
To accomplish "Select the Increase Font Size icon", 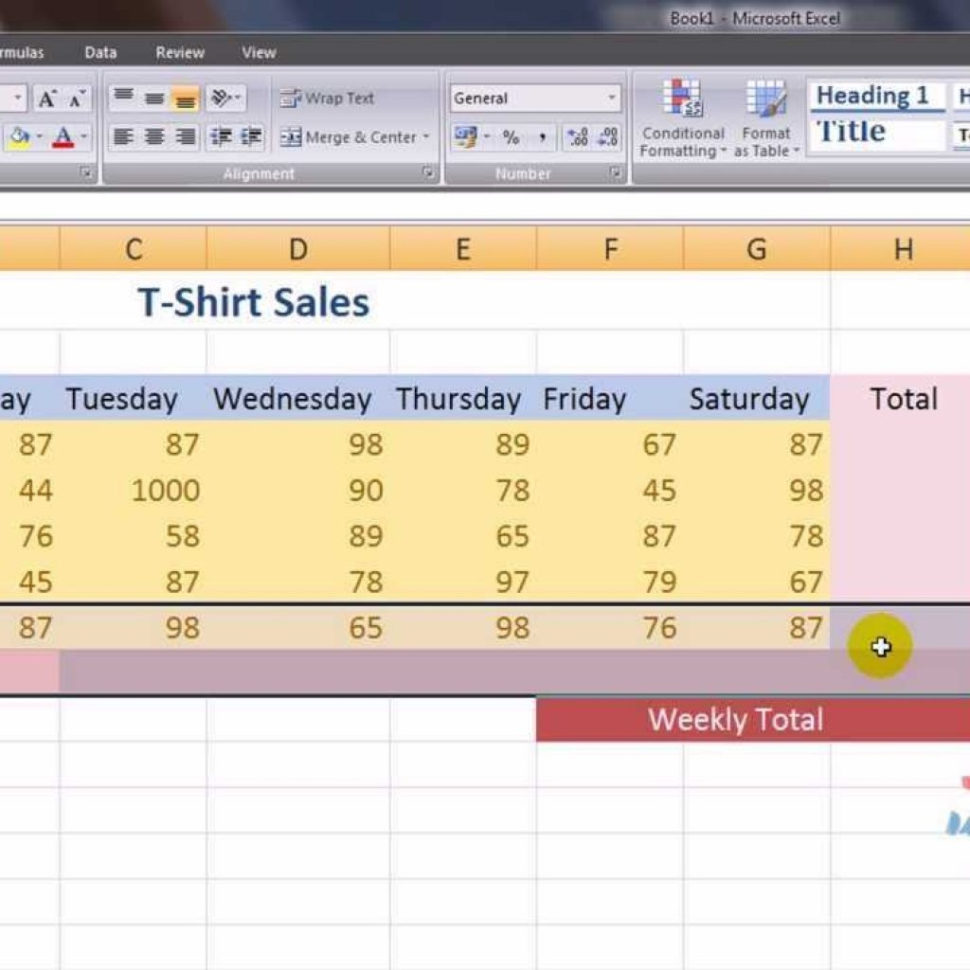I will click(46, 96).
